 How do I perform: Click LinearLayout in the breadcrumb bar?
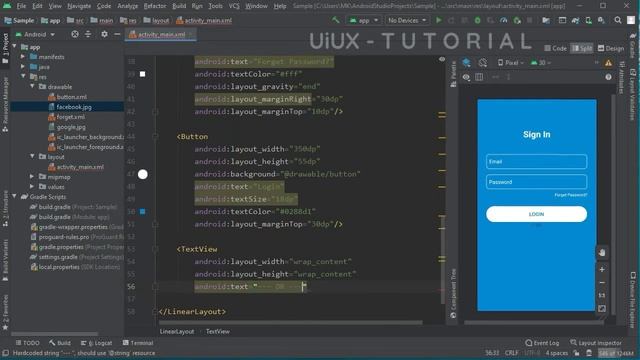pos(177,331)
